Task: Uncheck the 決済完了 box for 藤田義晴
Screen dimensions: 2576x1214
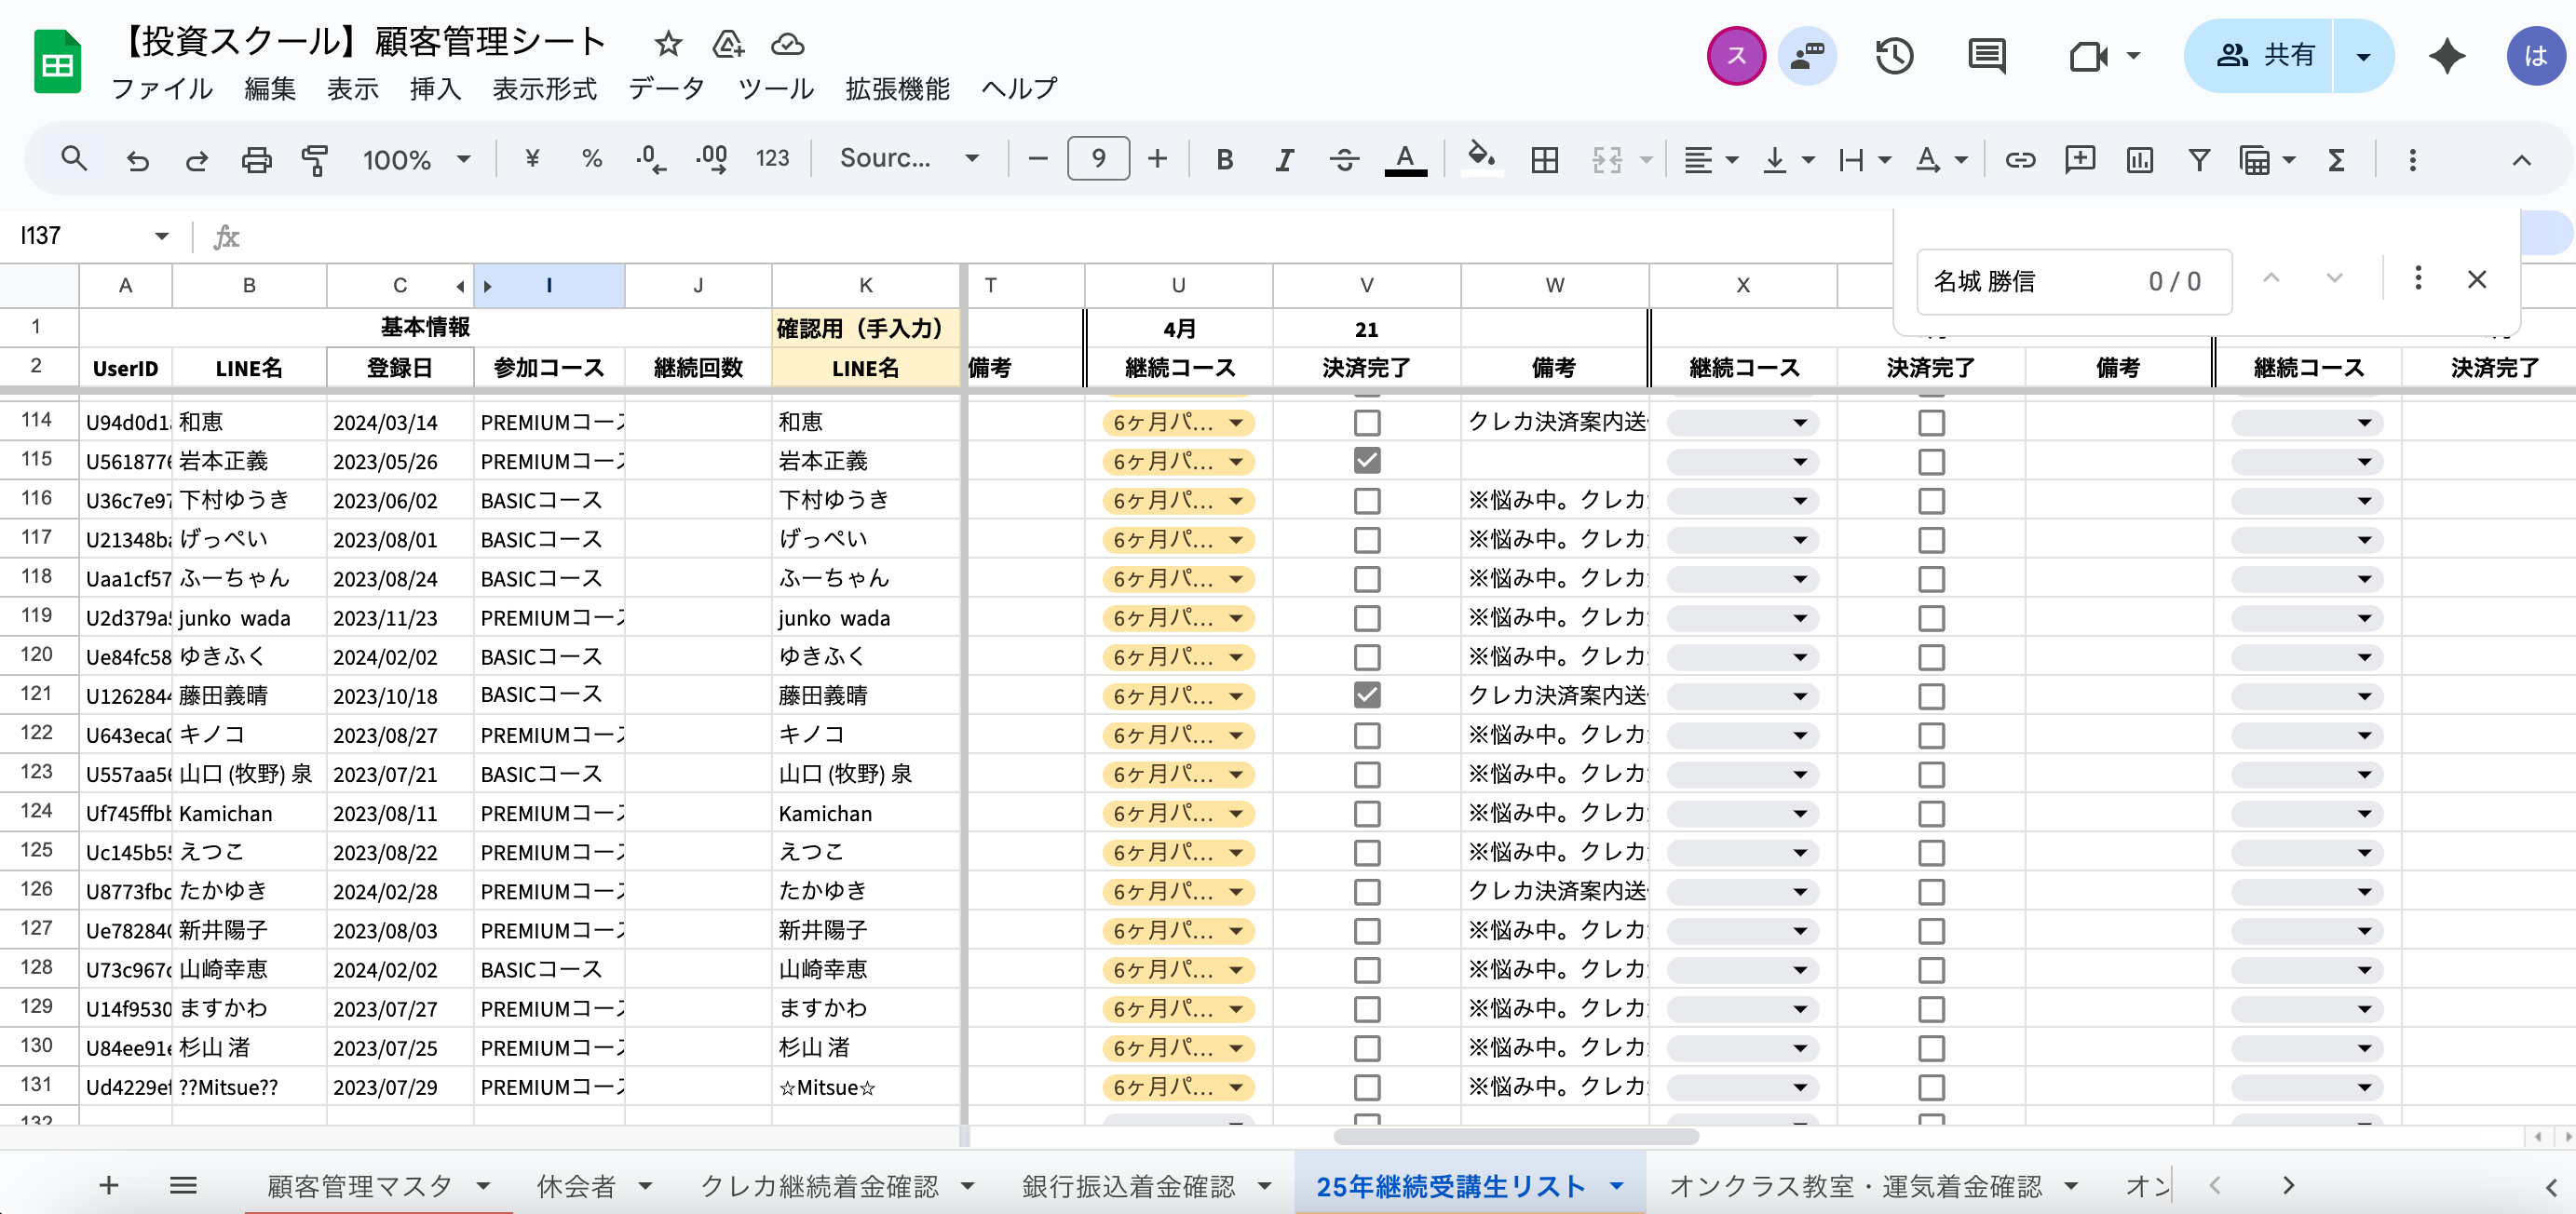Action: point(1367,695)
